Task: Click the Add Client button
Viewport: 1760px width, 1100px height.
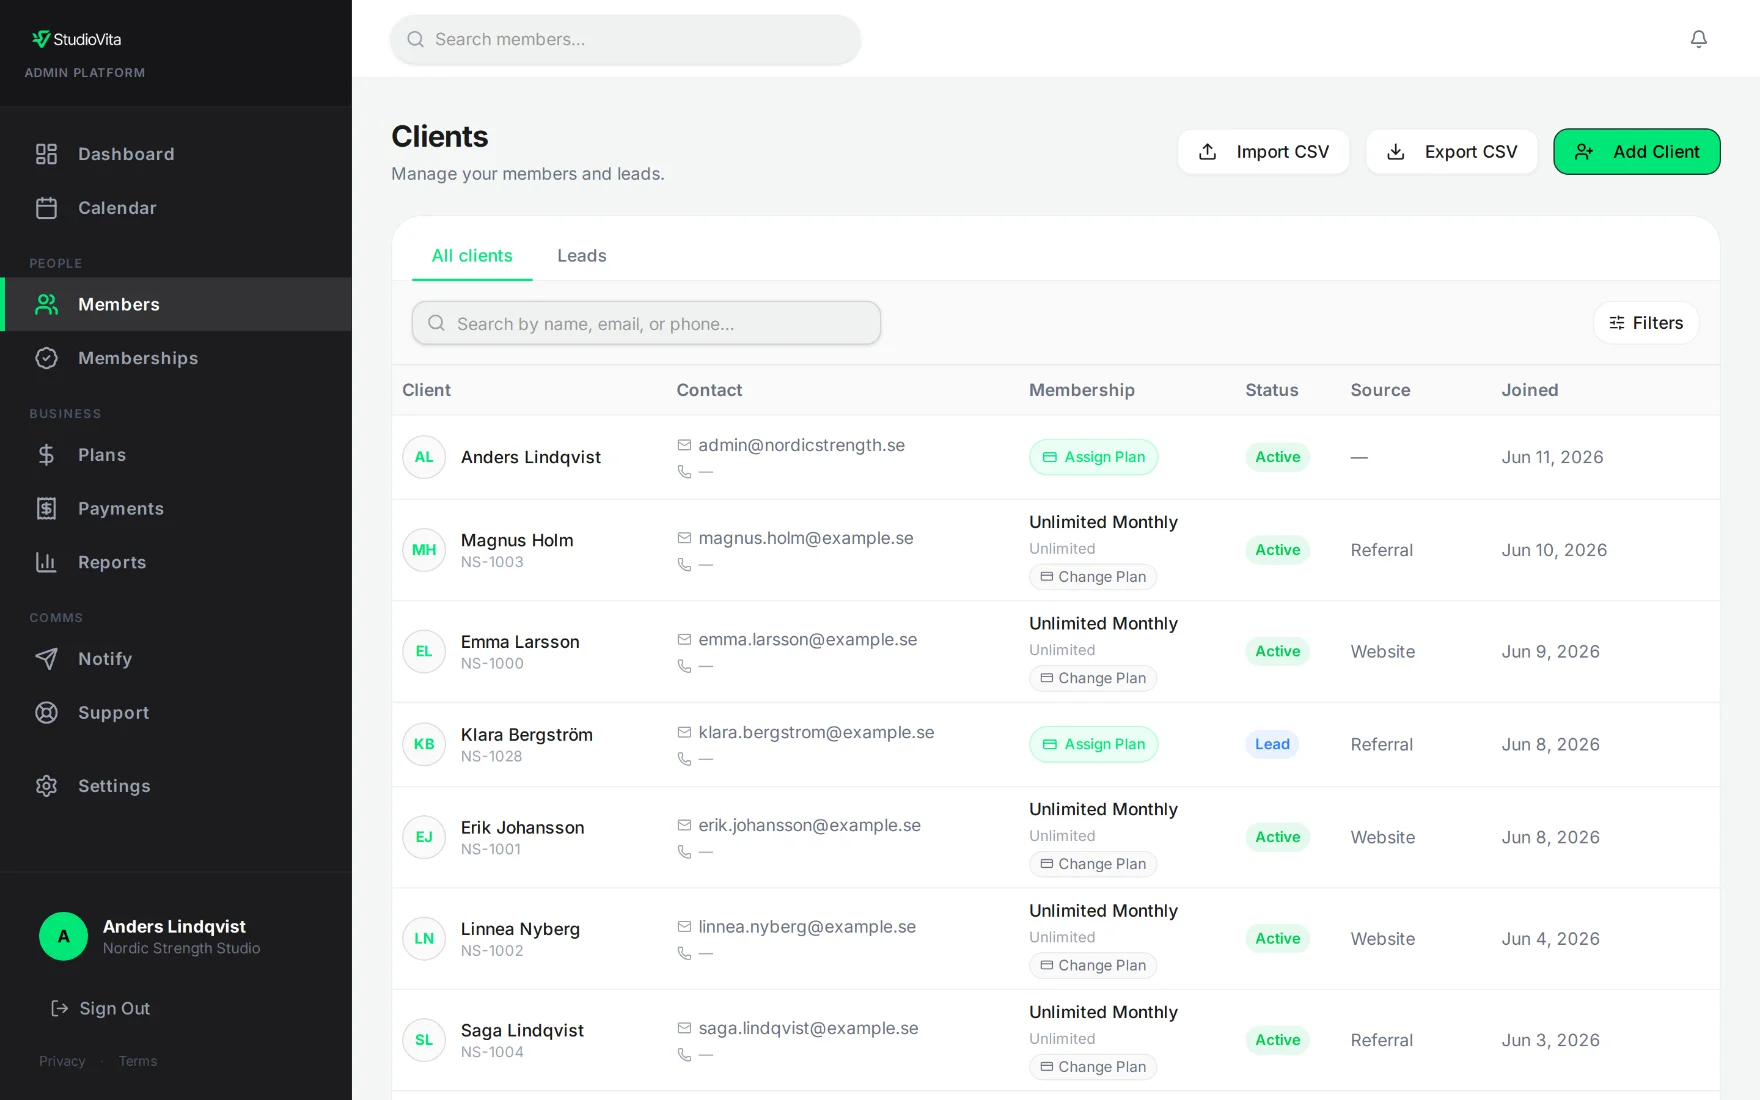Action: tap(1636, 152)
